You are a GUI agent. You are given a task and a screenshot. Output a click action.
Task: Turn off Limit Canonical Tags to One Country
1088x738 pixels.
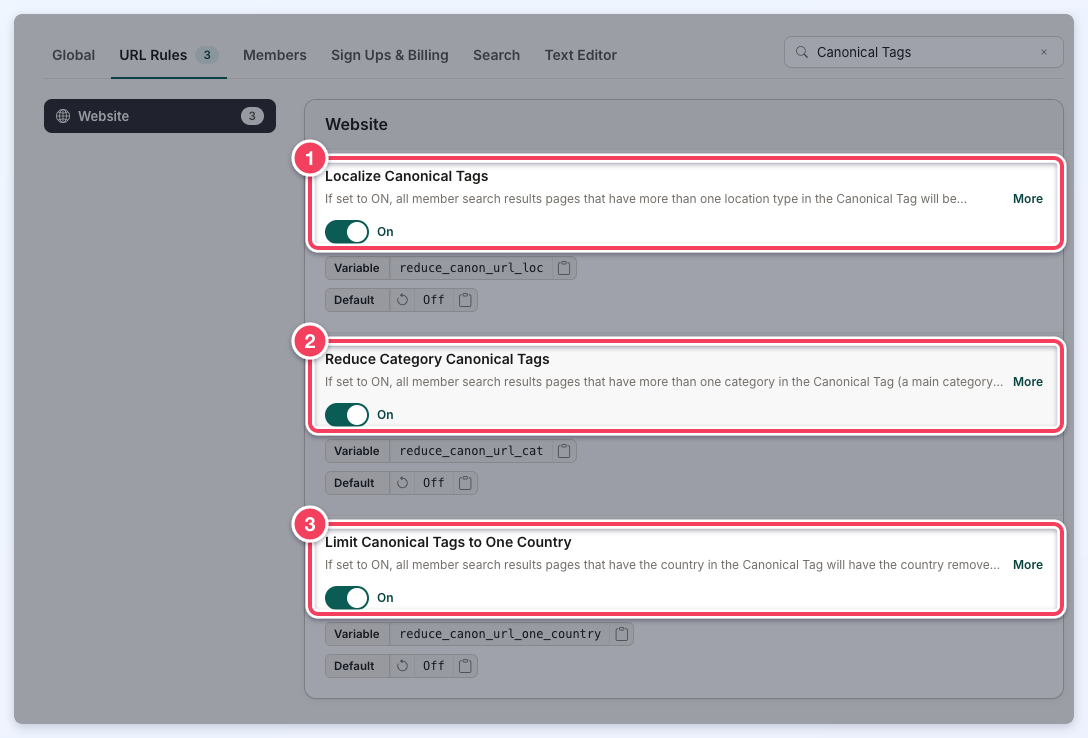347,598
